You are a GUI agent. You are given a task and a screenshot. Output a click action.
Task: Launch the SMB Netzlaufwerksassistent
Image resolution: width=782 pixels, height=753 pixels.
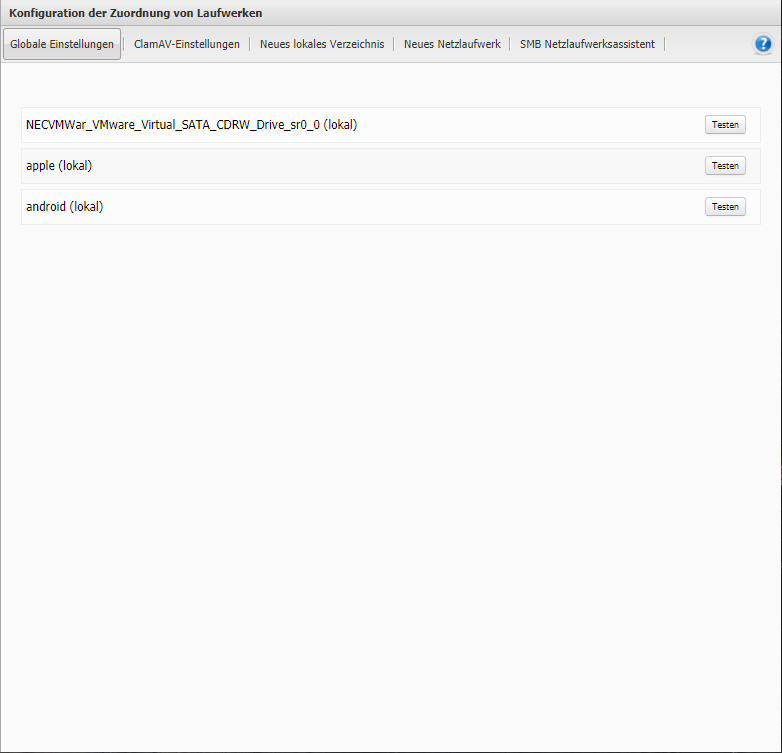click(x=587, y=44)
